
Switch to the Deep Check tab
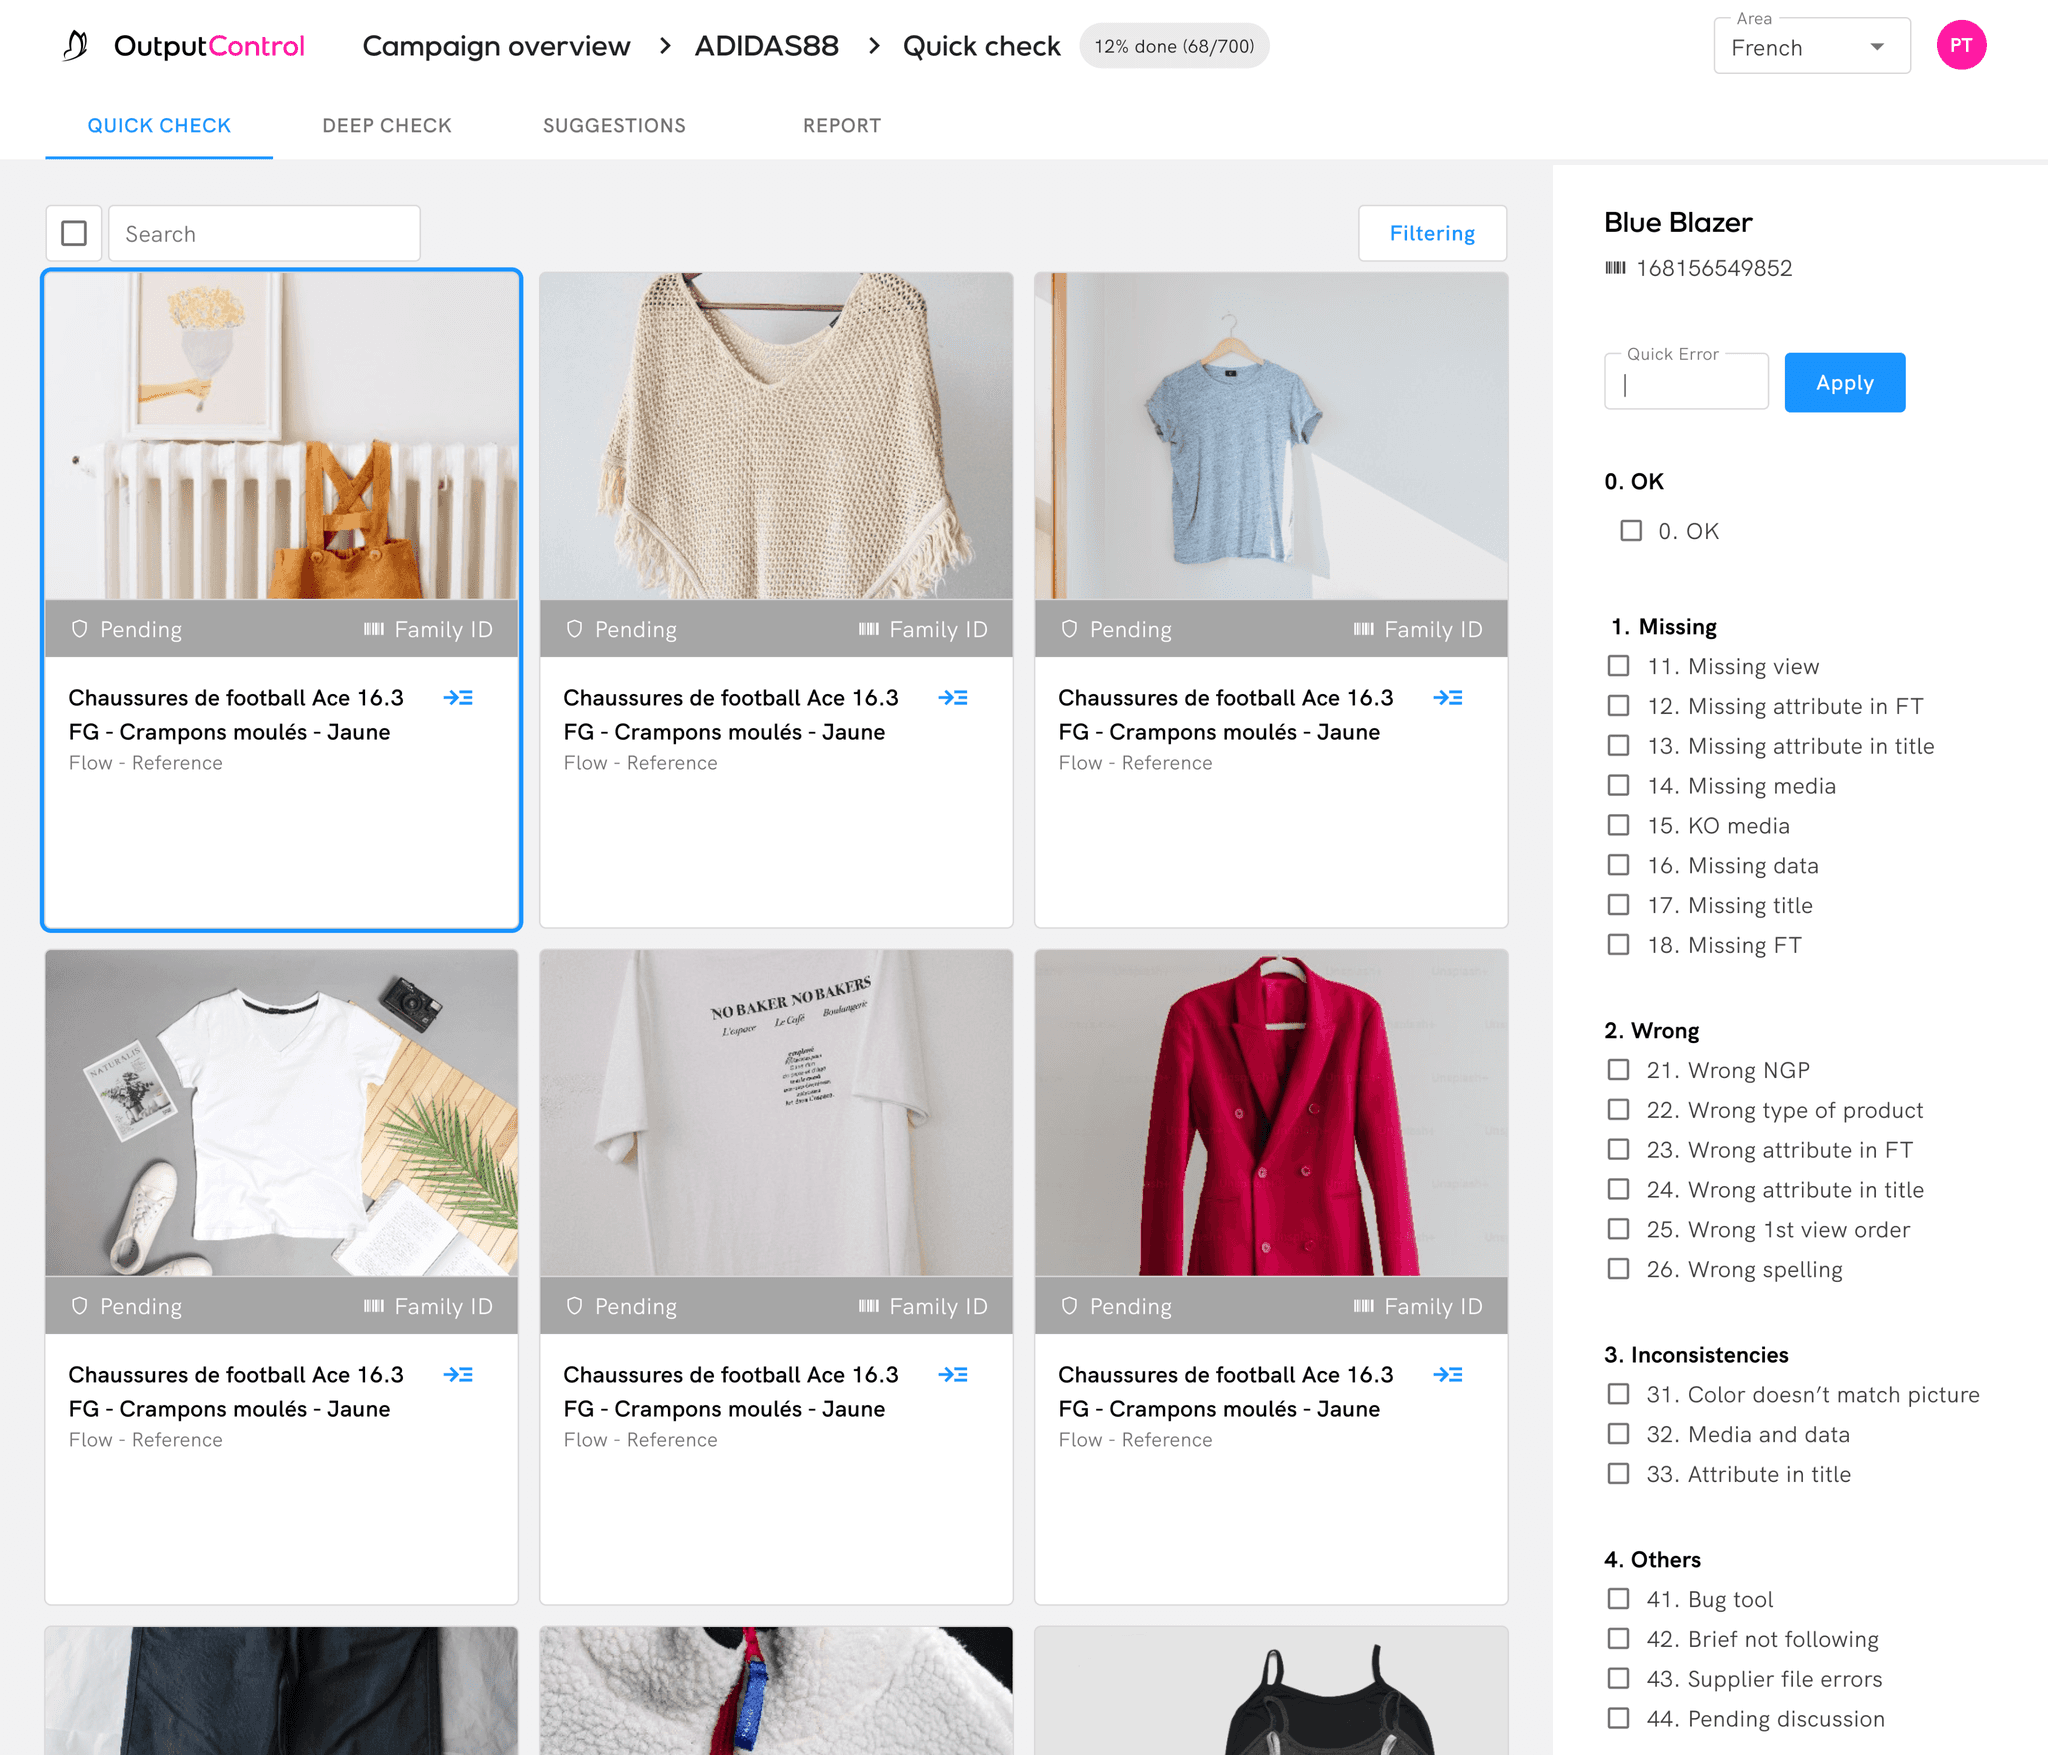[387, 125]
